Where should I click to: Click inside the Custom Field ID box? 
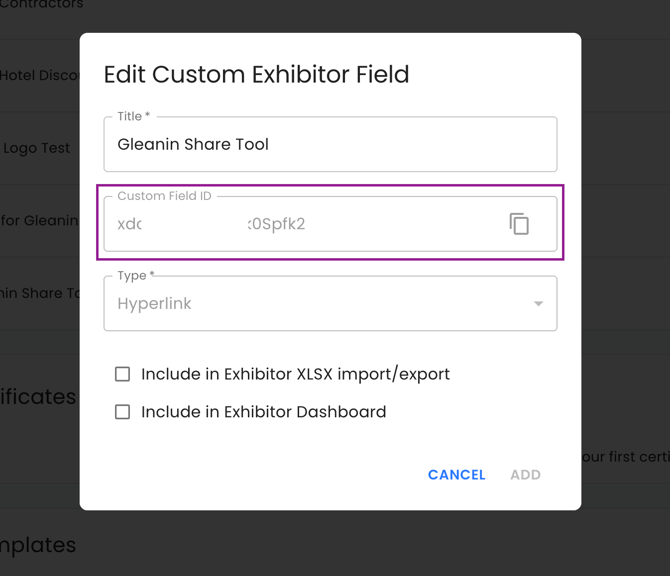[x=330, y=224]
